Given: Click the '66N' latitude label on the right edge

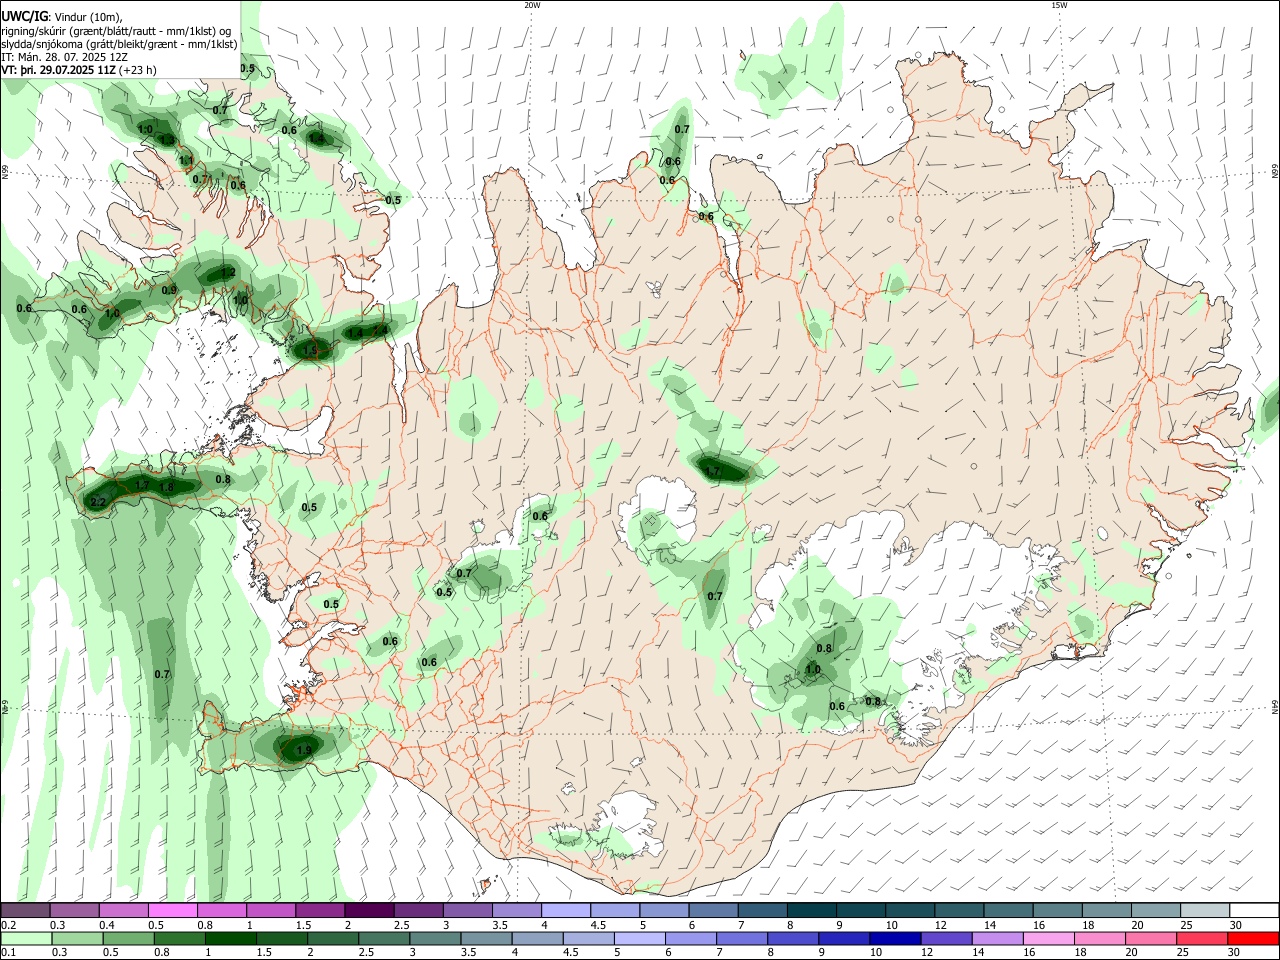Looking at the screenshot, I should 1275,173.
